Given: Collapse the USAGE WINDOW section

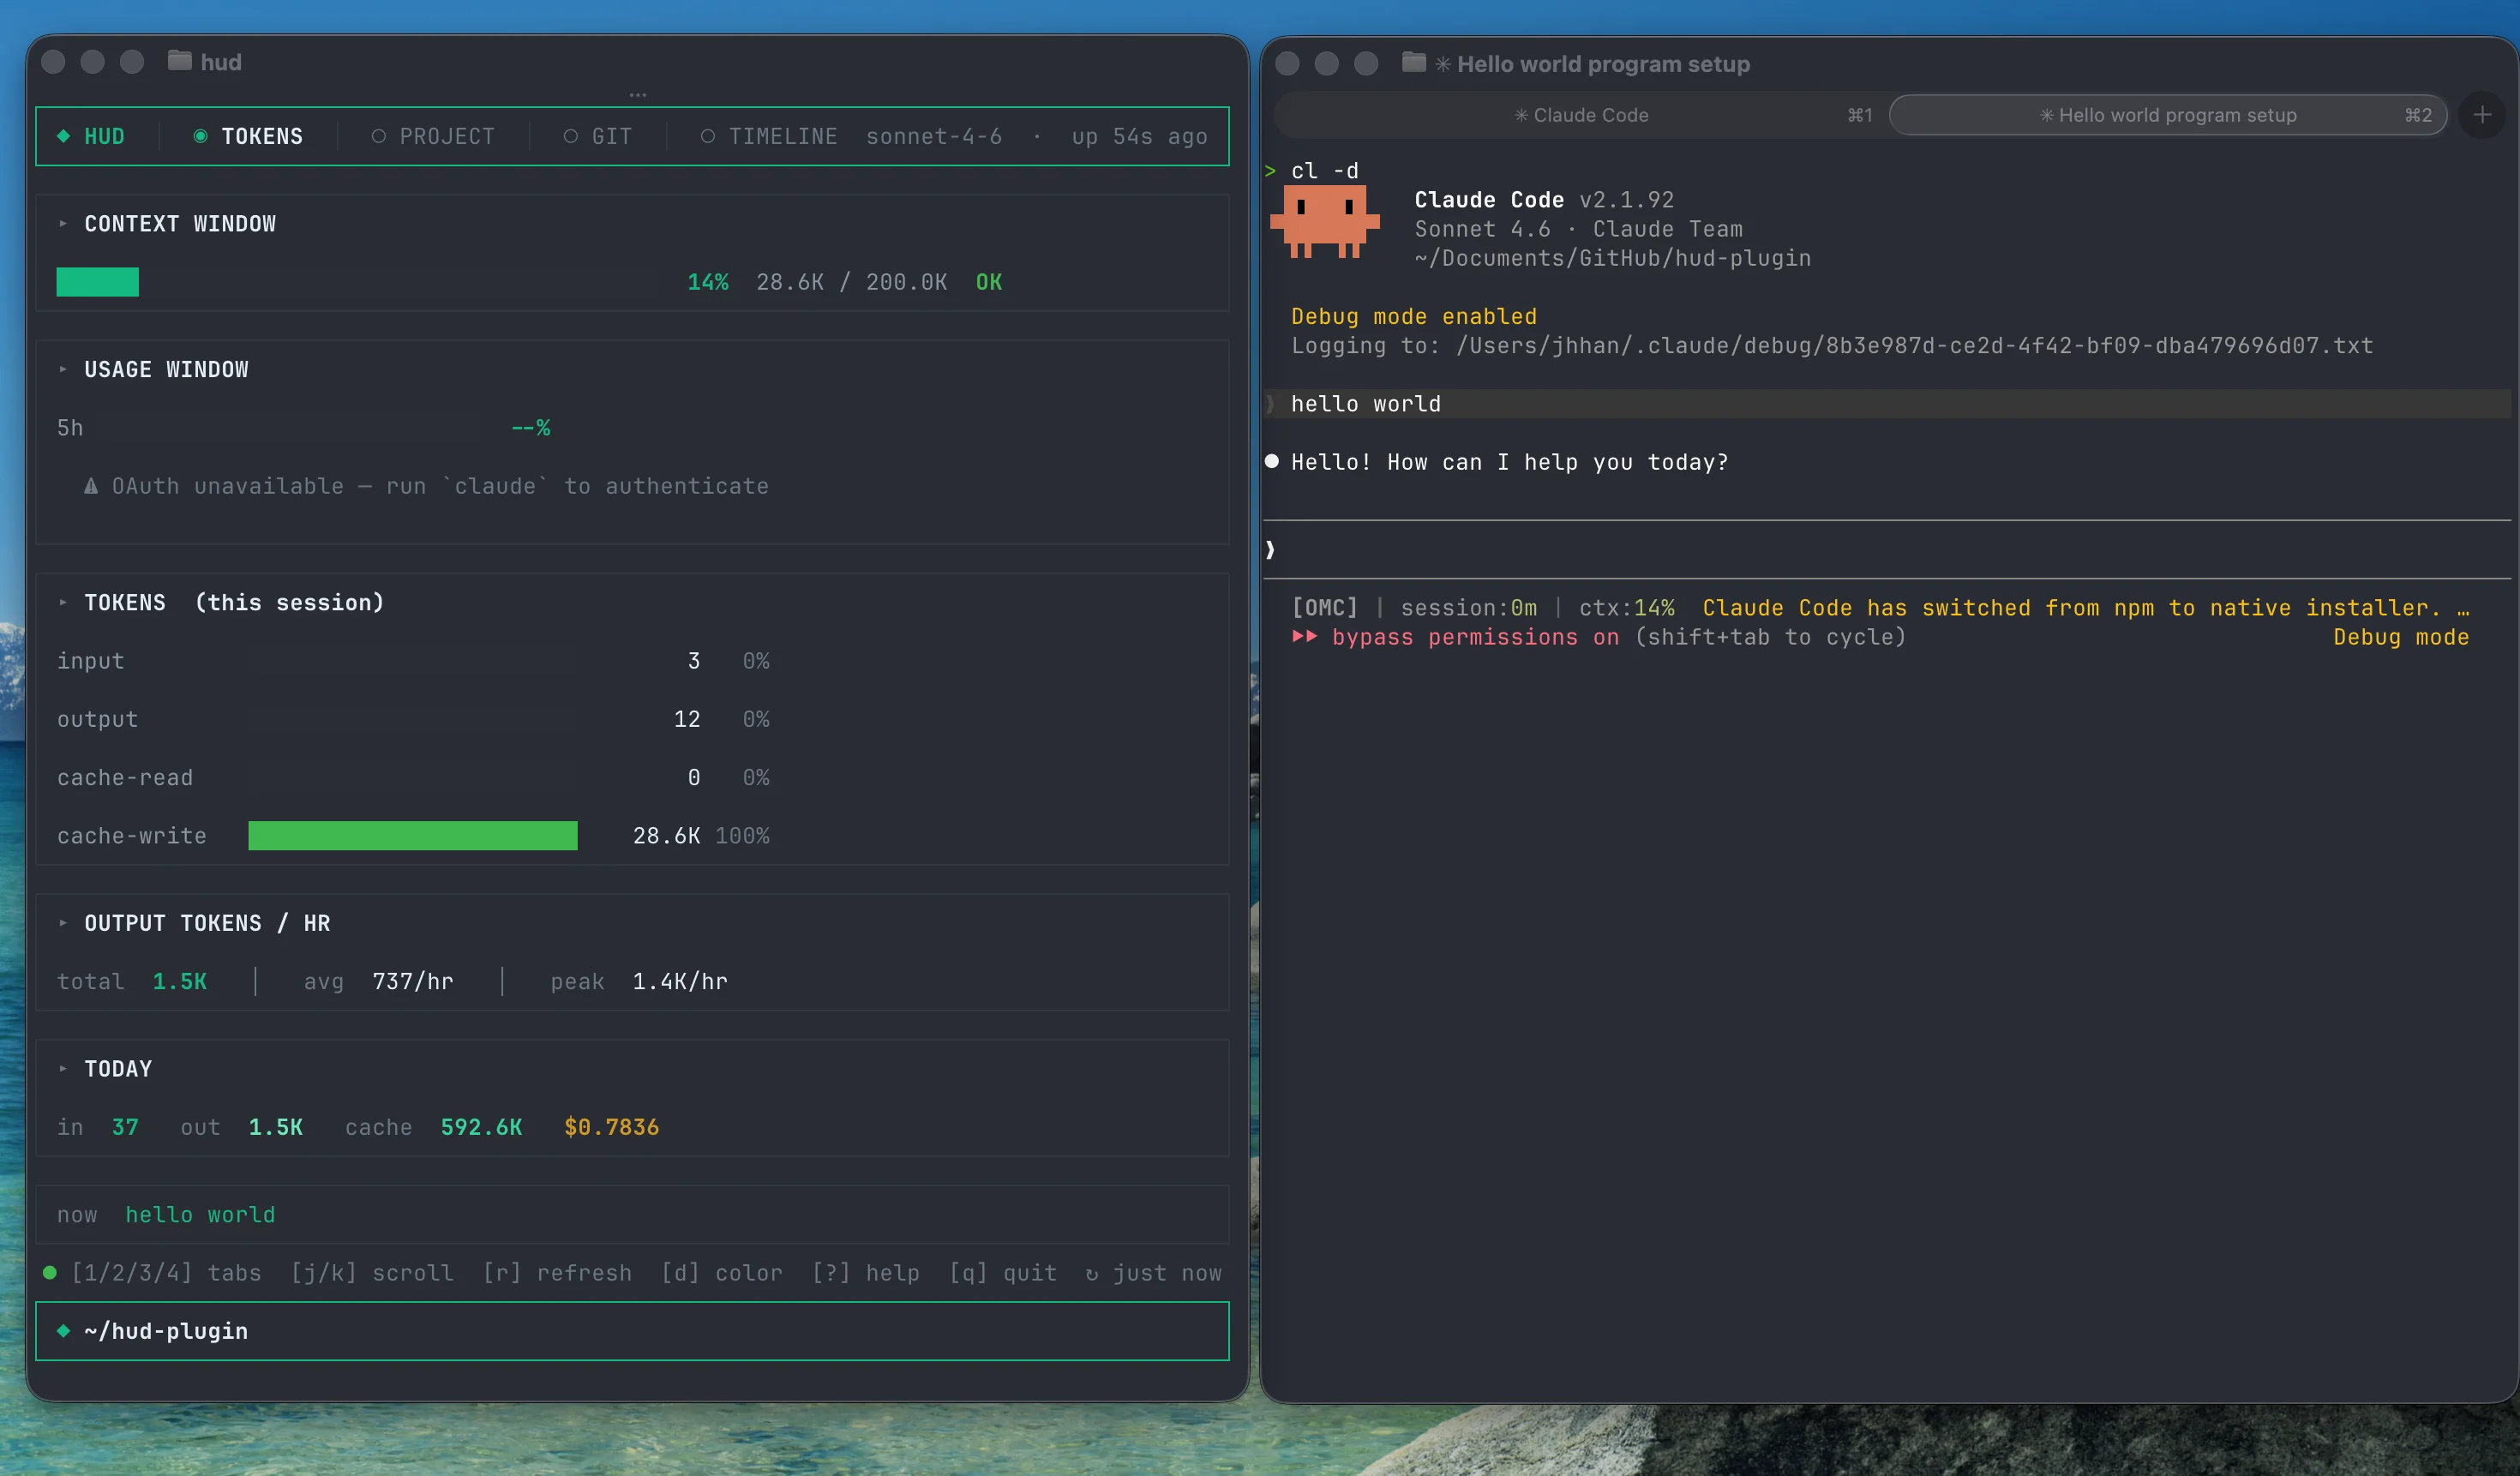Looking at the screenshot, I should pyautogui.click(x=63, y=370).
